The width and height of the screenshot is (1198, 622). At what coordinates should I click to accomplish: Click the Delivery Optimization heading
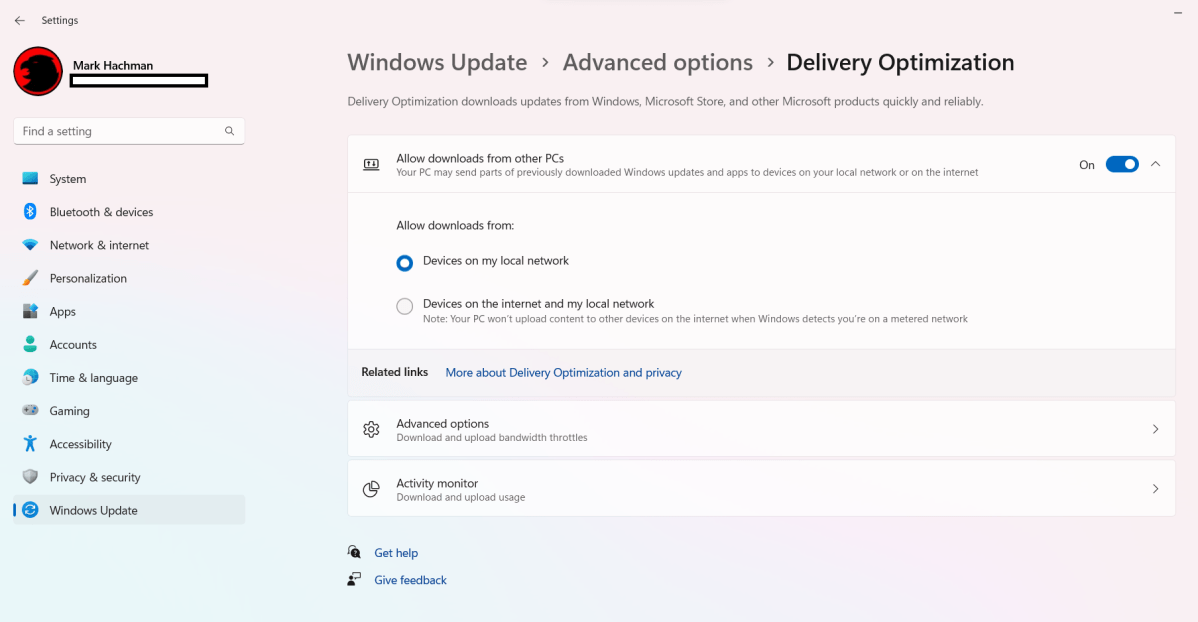pos(900,63)
